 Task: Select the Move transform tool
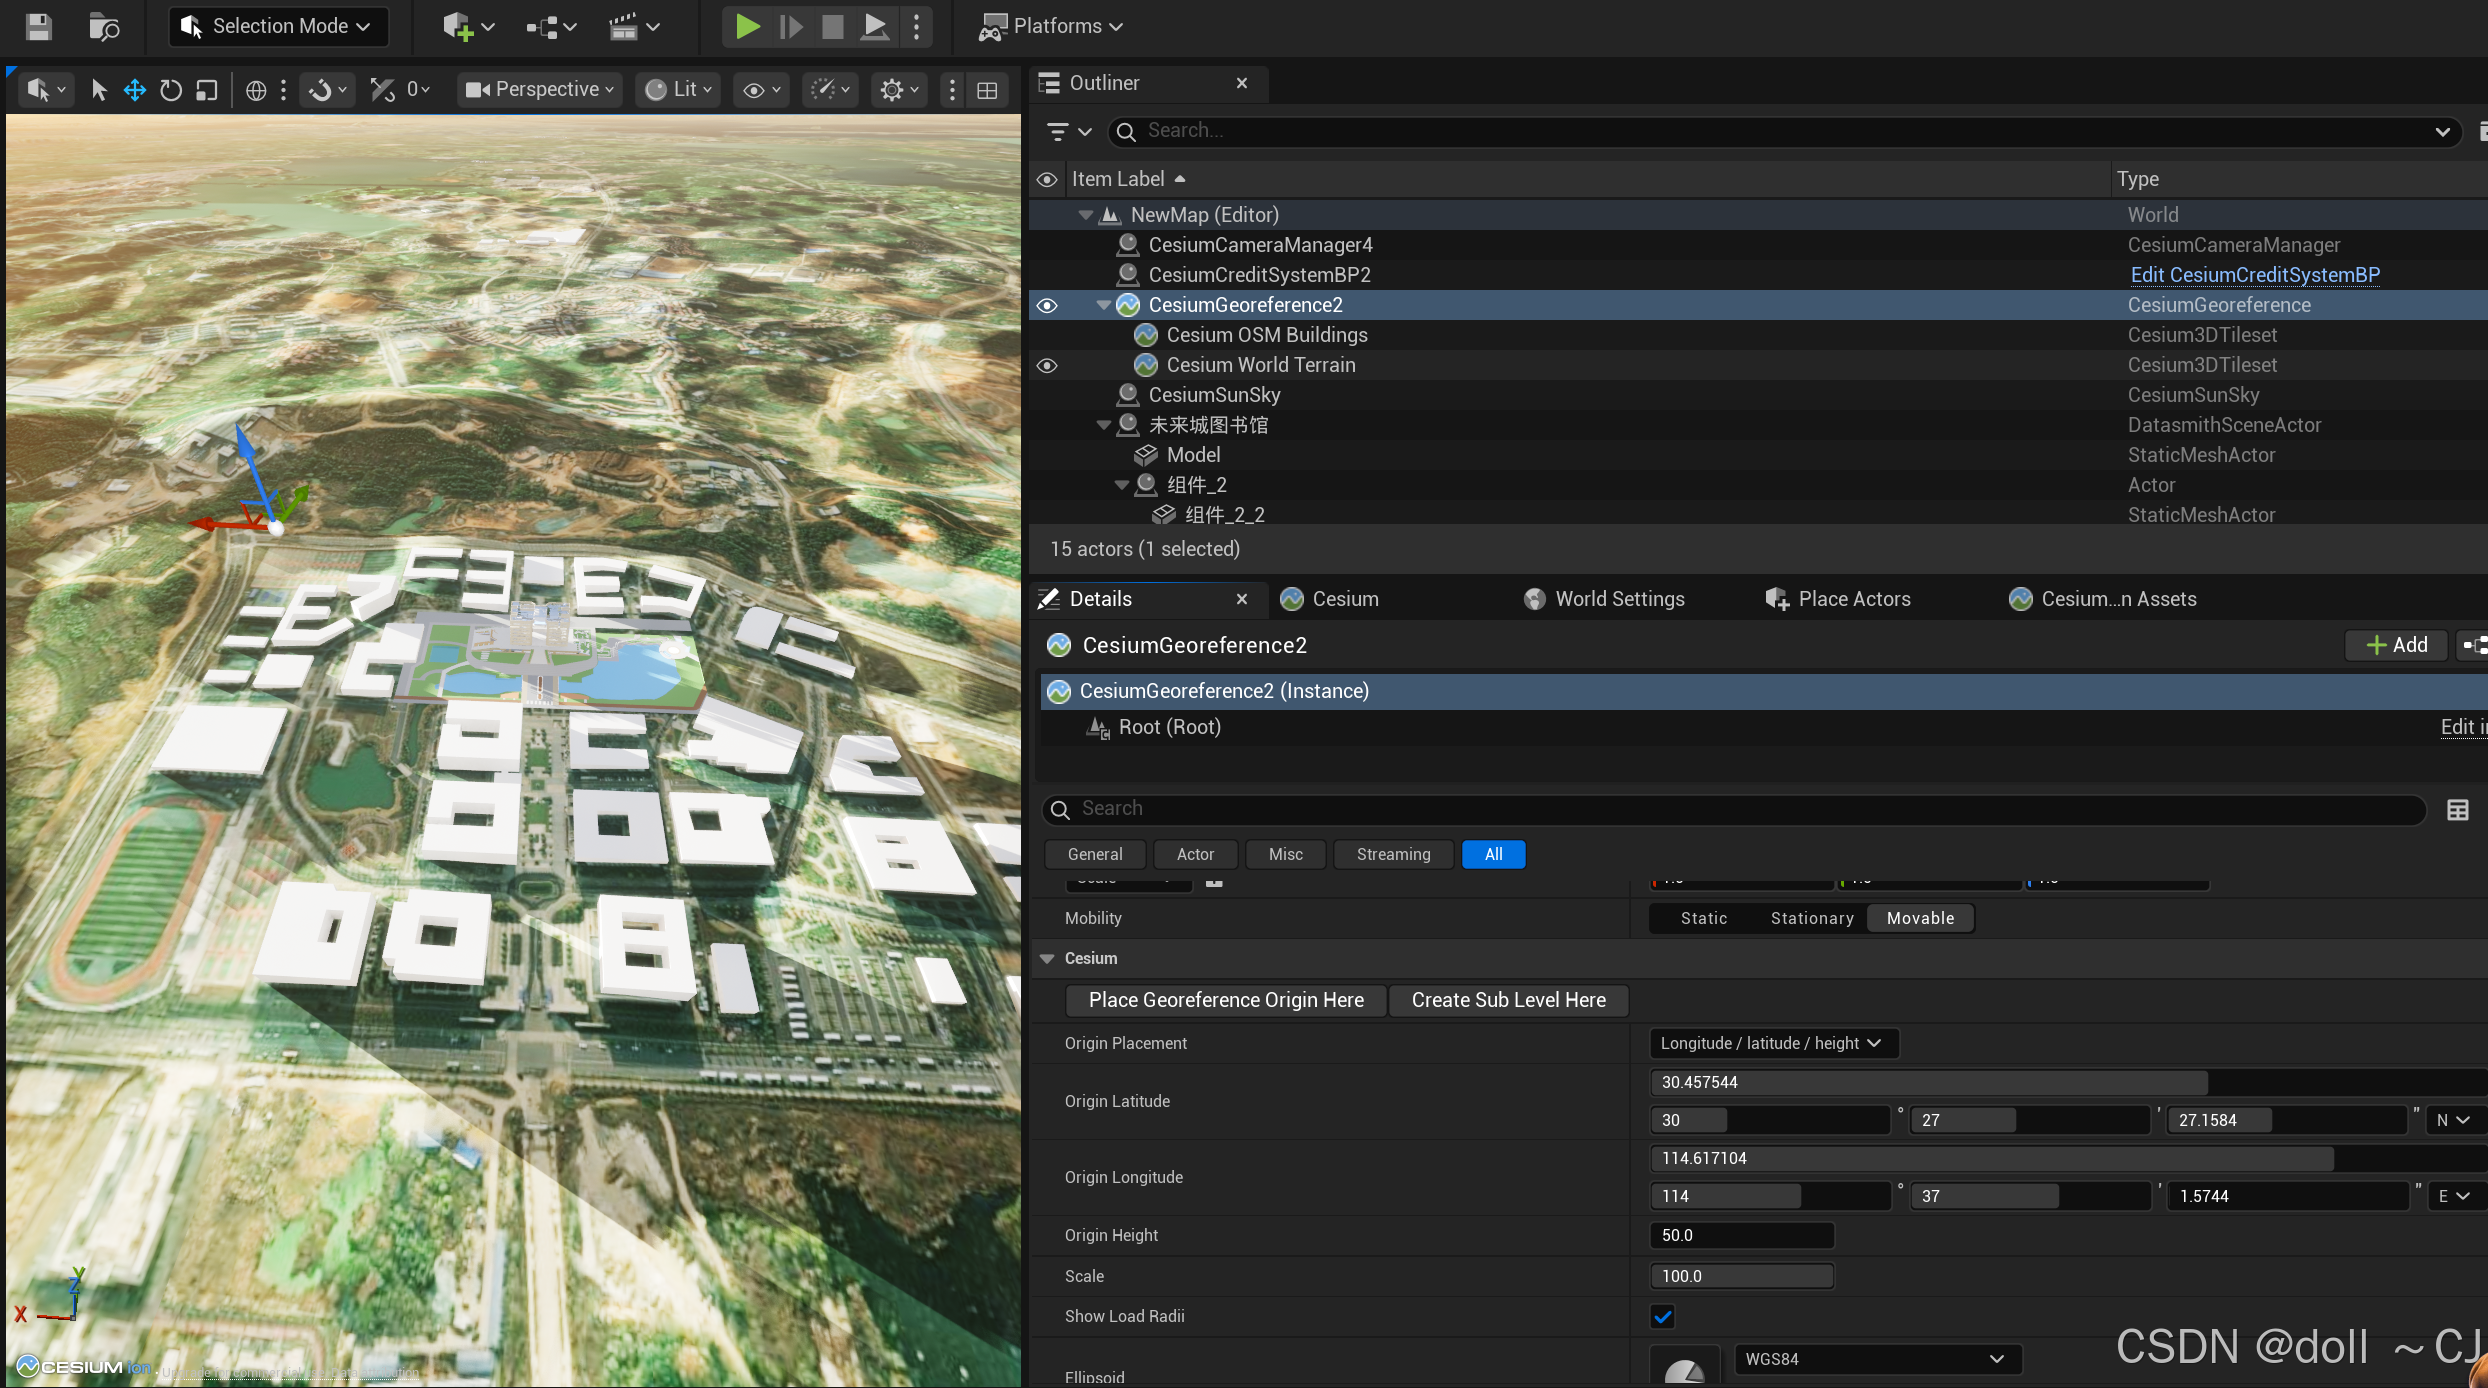(134, 89)
